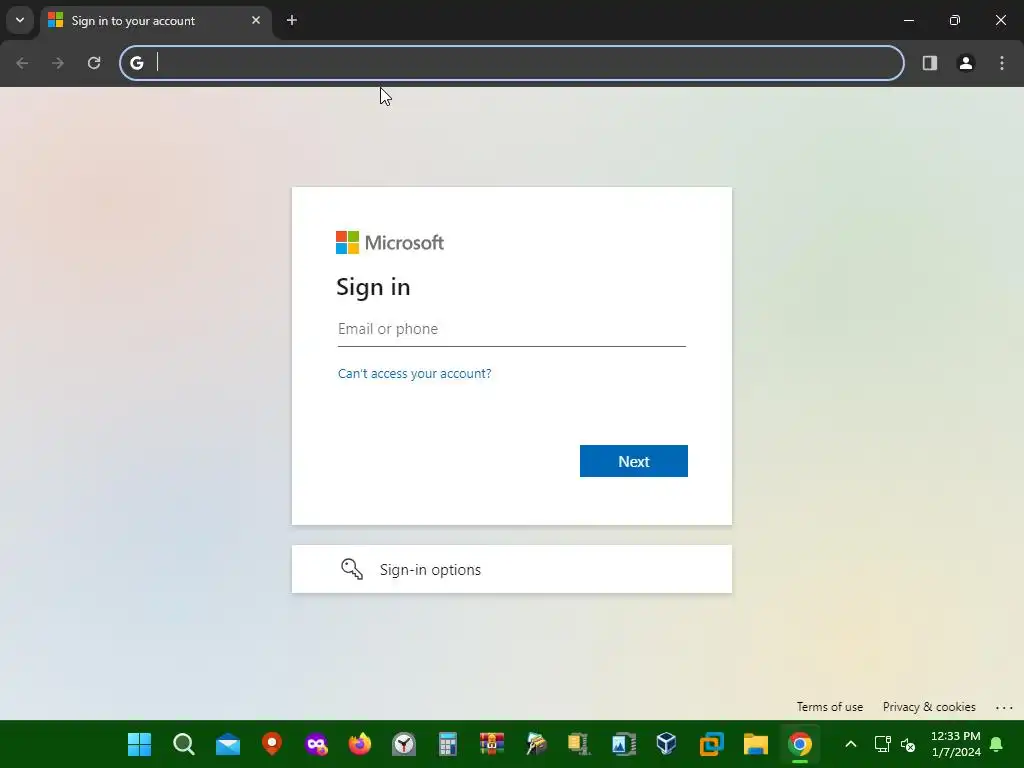Click the Chrome taskbar icon
Screen dimensions: 1024x768
tap(799, 744)
